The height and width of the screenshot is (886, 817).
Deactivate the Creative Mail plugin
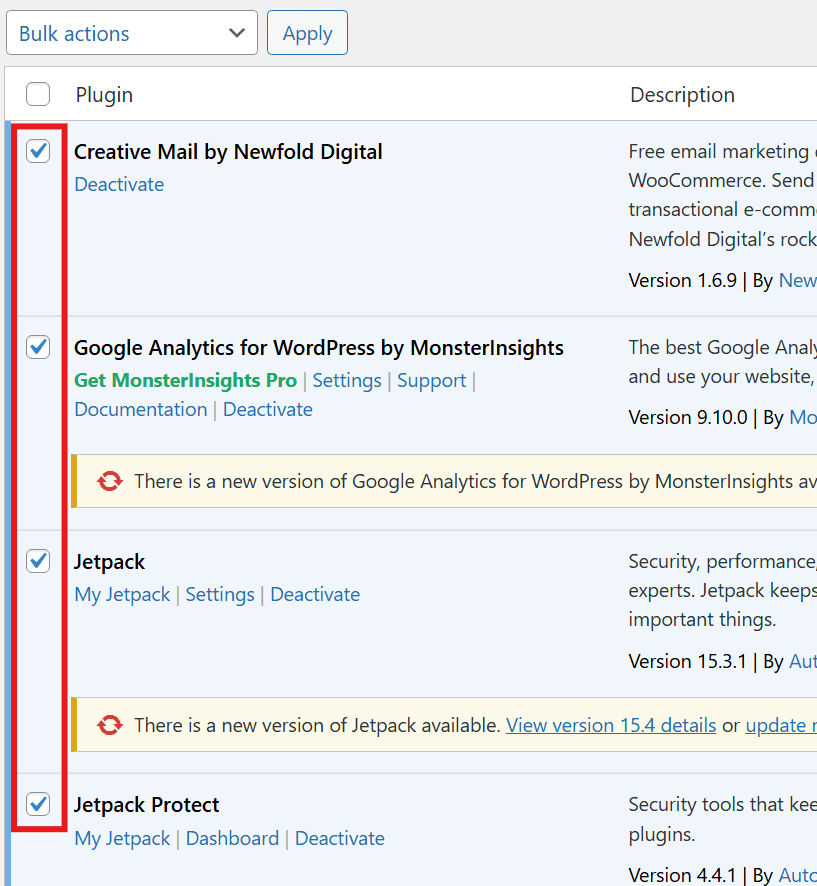pyautogui.click(x=119, y=184)
